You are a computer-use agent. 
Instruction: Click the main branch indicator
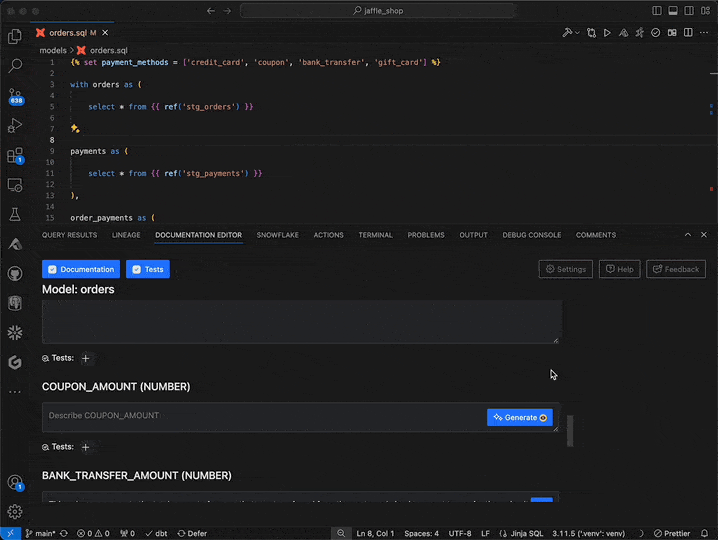(x=40, y=533)
